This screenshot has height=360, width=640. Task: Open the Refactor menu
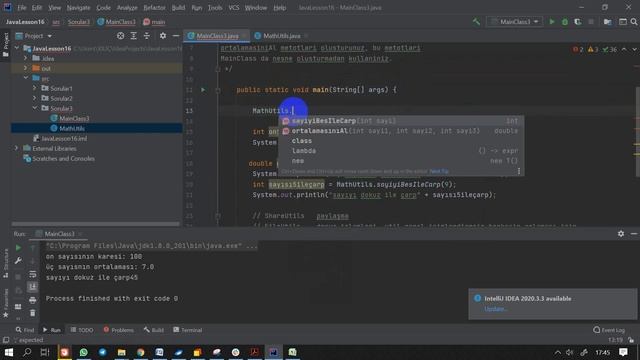154,7
